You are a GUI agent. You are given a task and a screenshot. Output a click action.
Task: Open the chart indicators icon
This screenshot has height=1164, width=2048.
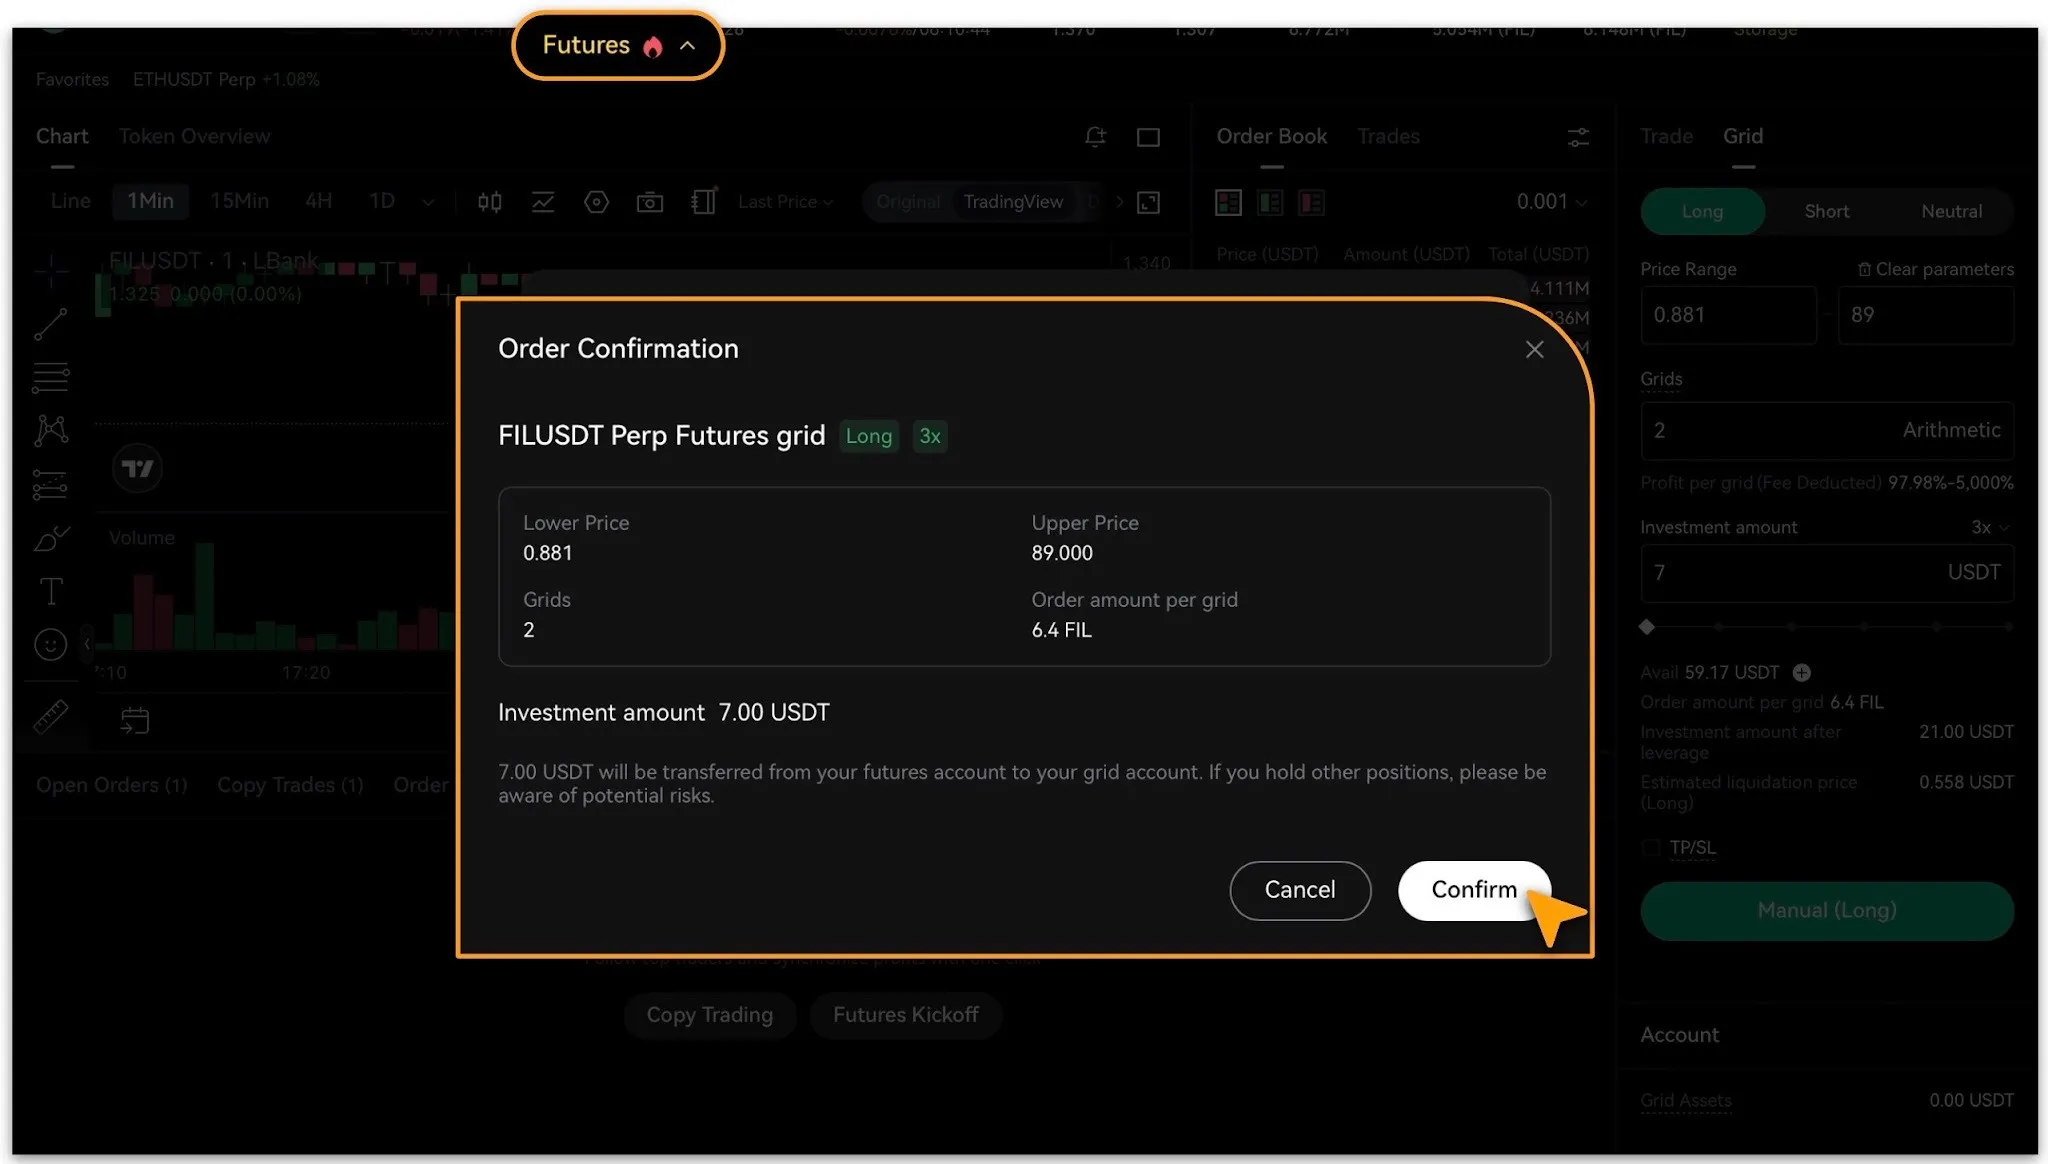pyautogui.click(x=543, y=202)
